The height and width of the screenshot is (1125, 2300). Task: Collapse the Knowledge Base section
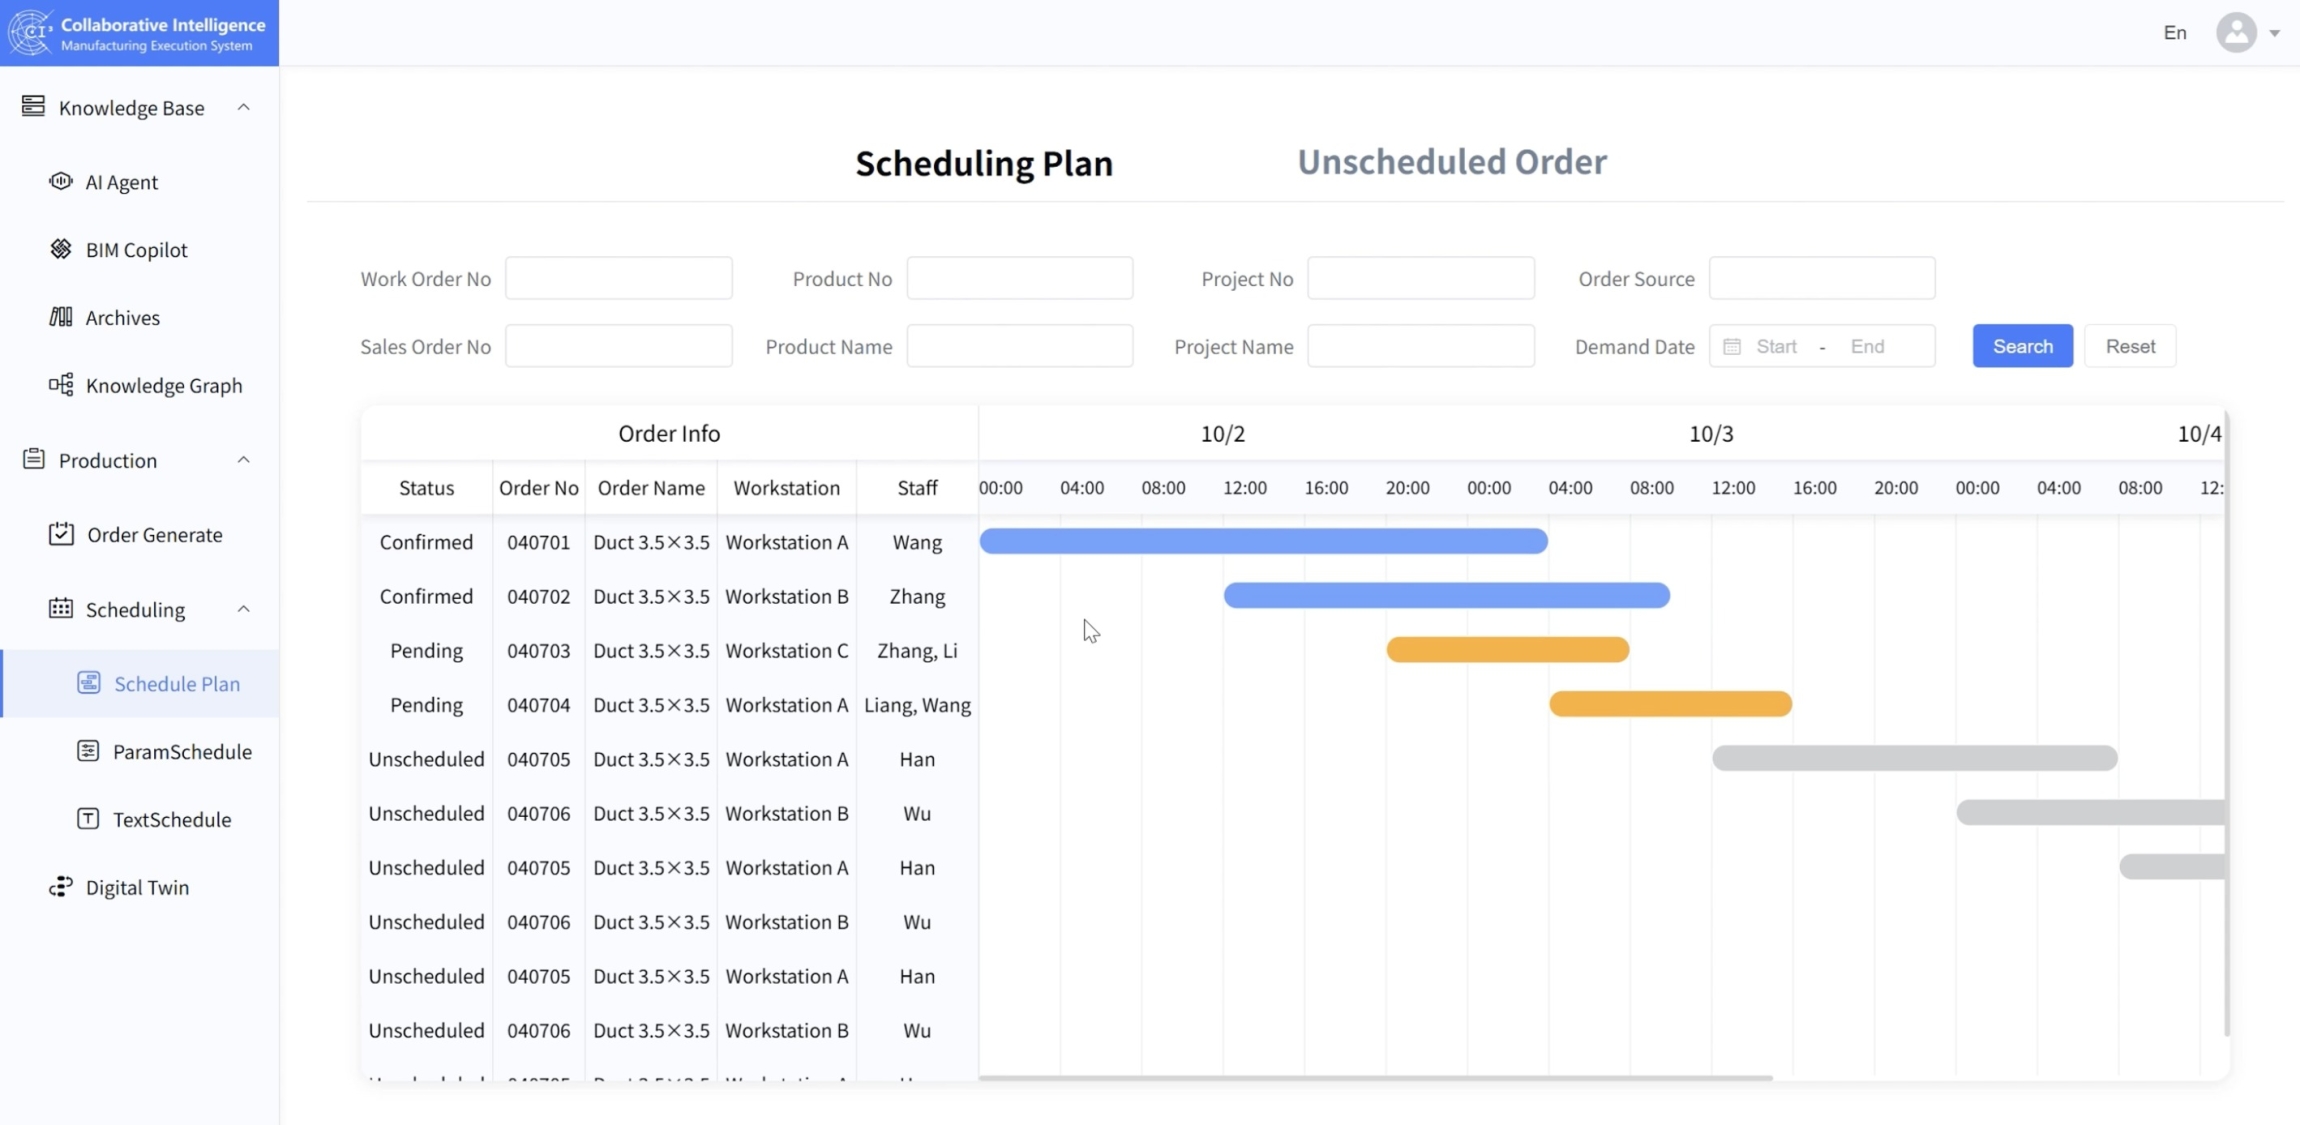[243, 107]
